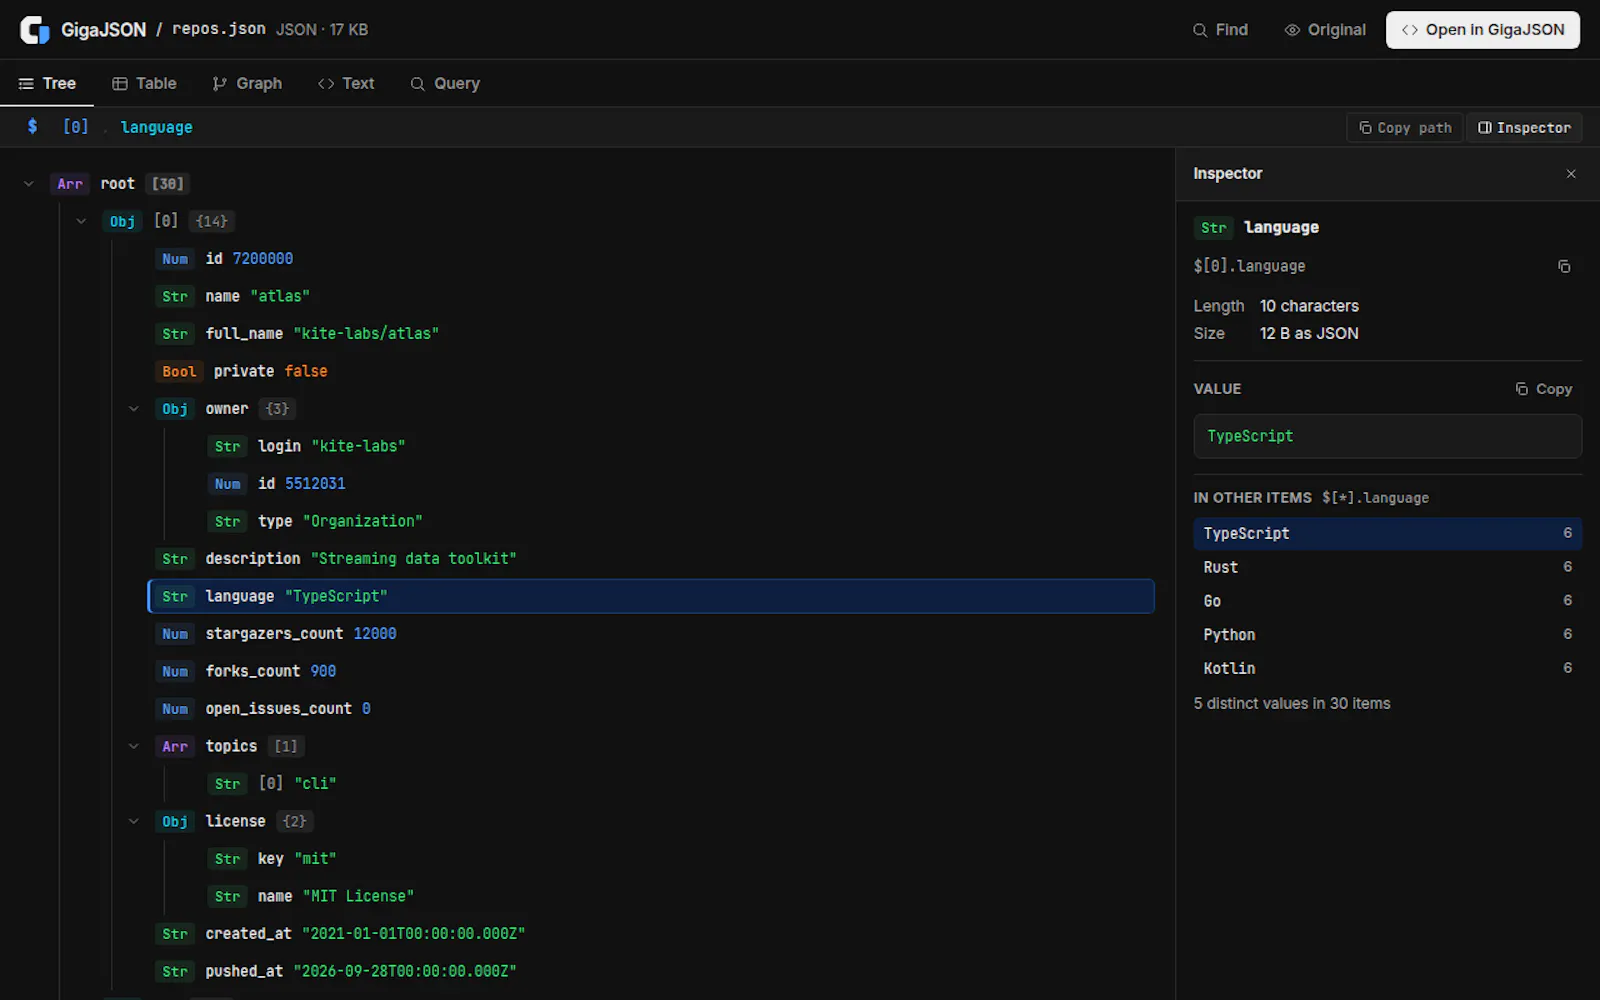Viewport: 1600px width, 1000px height.
Task: Select Kotlin in other items list
Action: pos(1387,669)
